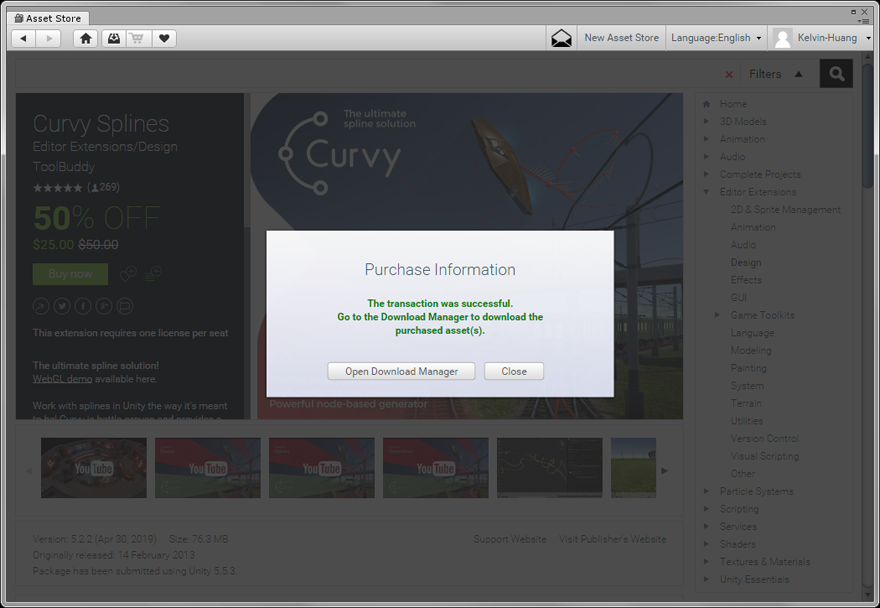Select the Asset Store tab
The image size is (880, 608).
(x=48, y=18)
